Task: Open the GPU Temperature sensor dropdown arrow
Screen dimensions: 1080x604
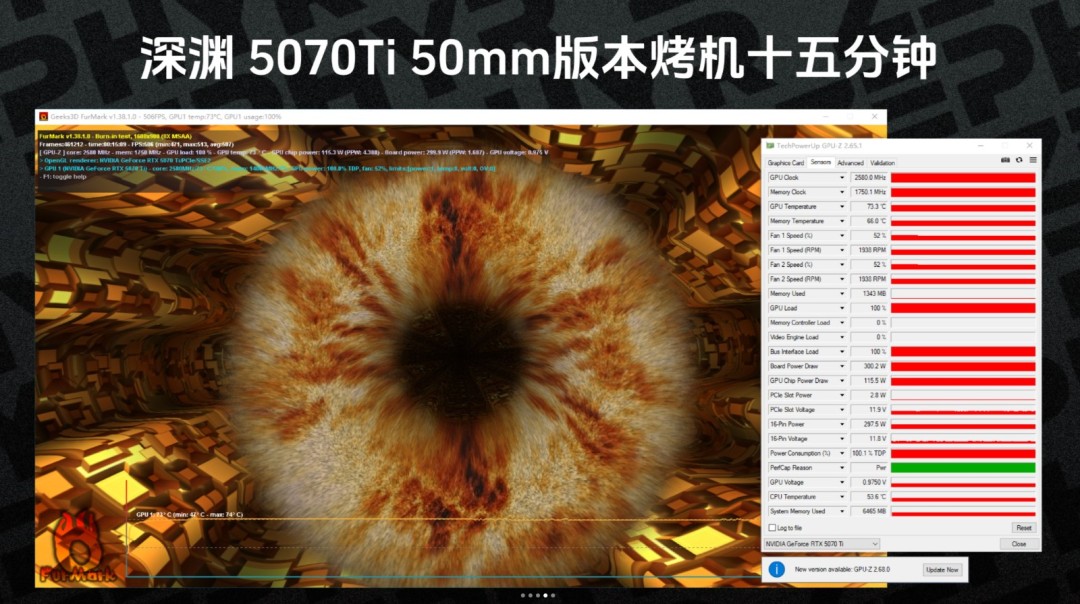Action: pos(842,207)
